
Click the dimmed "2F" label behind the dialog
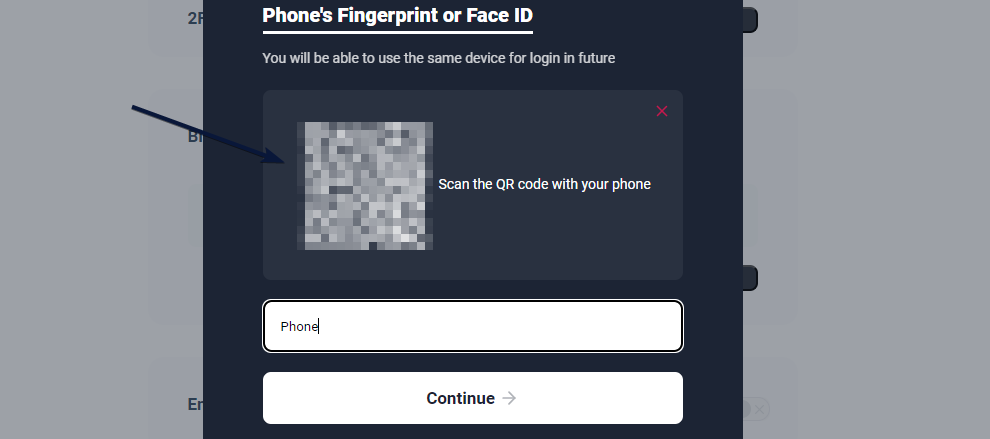pos(195,18)
